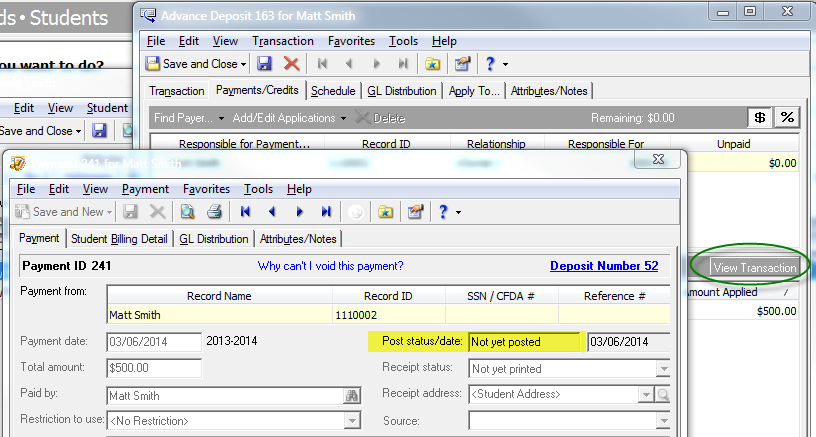Click the print preview magnifier icon

[x=187, y=212]
